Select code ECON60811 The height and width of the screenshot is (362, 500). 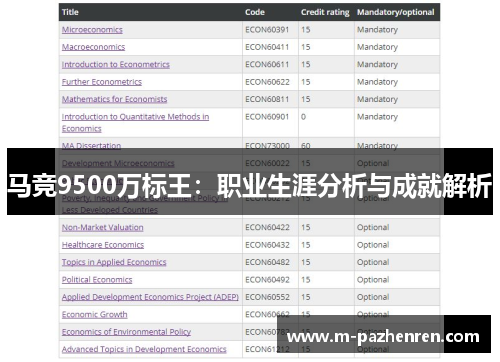coord(267,99)
